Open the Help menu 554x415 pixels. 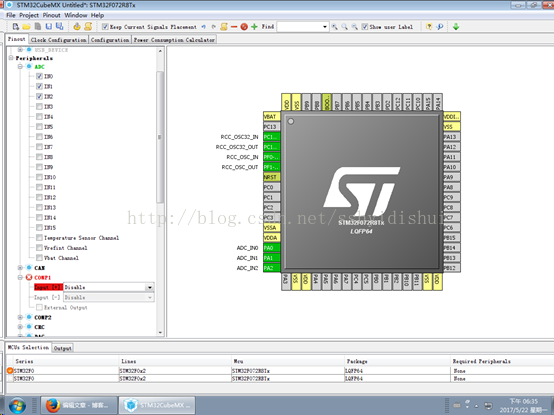pos(97,15)
